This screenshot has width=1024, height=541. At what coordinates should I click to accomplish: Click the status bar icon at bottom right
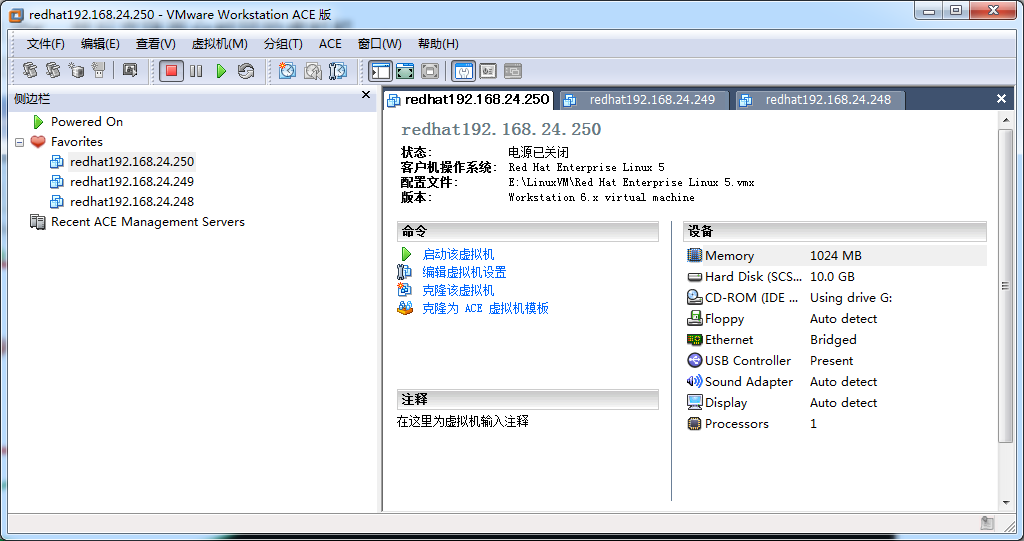click(987, 523)
